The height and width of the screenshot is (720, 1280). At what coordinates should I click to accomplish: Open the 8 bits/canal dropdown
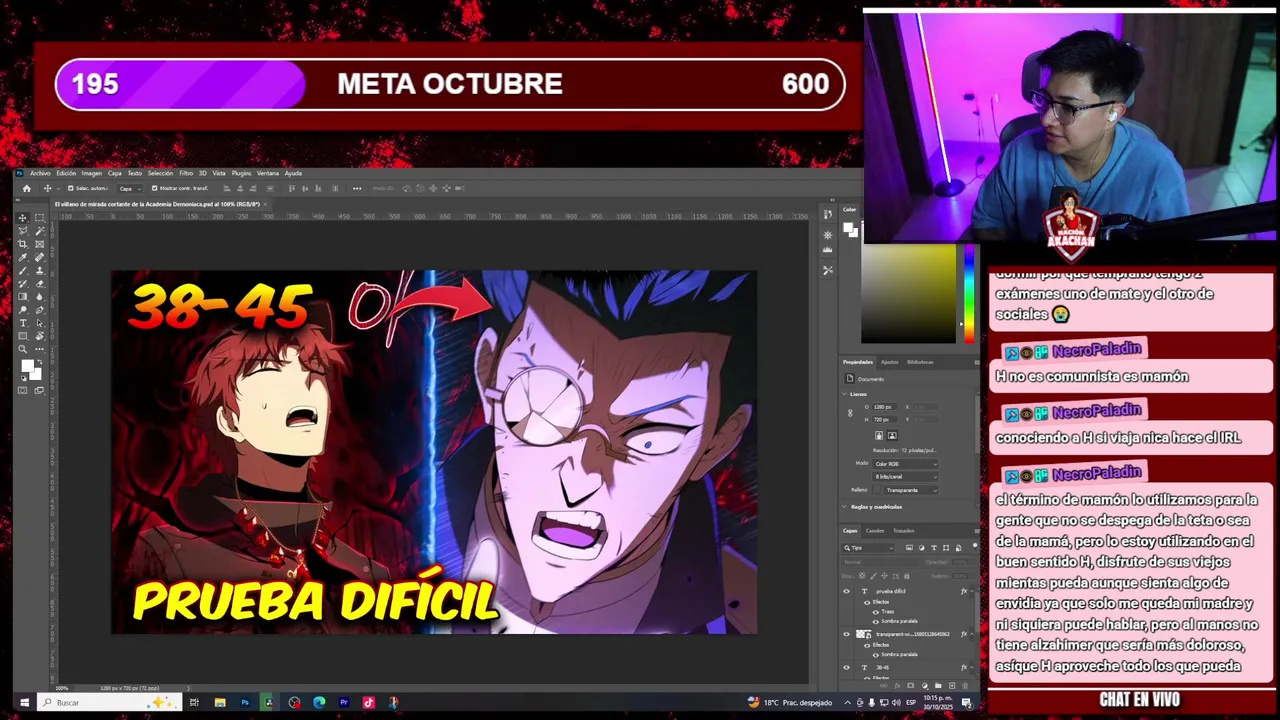coord(906,476)
